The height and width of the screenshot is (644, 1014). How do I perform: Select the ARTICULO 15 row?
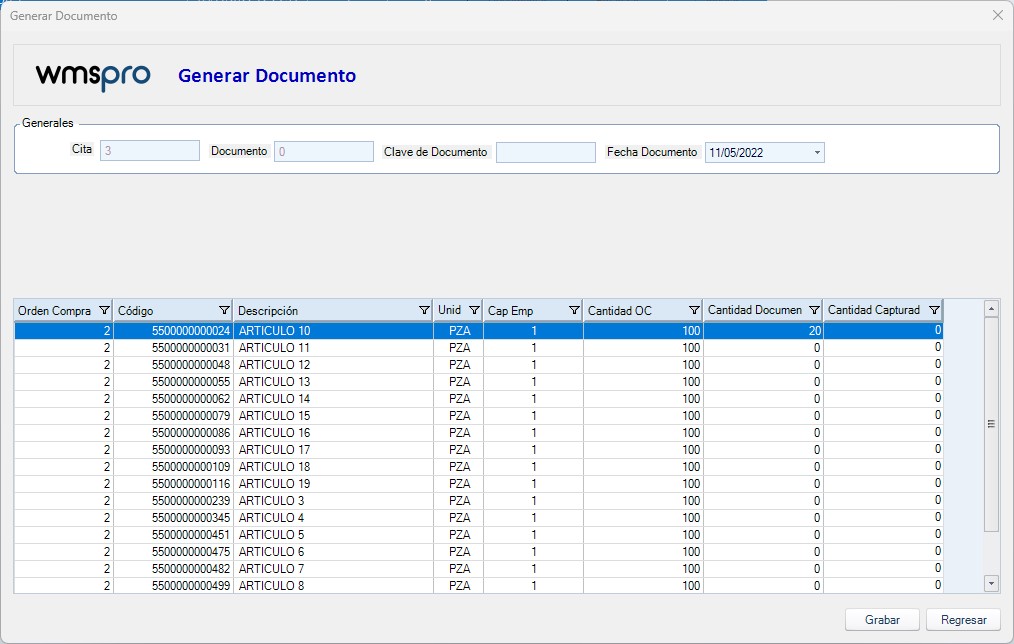click(479, 416)
